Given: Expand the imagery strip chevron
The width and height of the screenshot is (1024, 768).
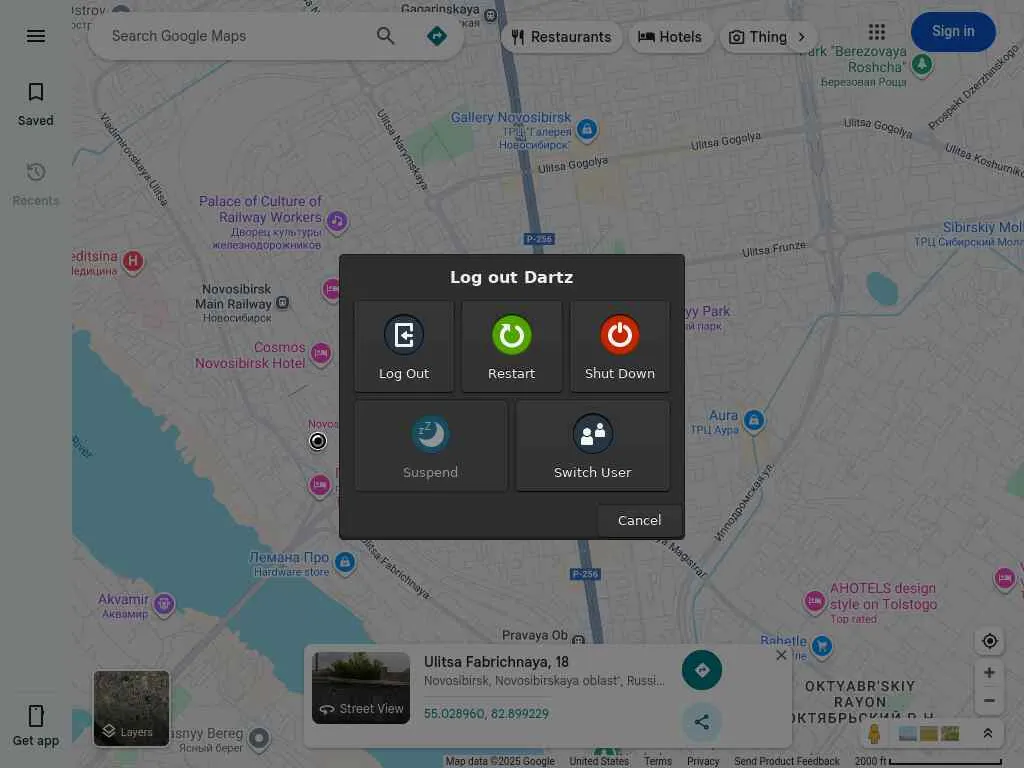Looking at the screenshot, I should [988, 733].
